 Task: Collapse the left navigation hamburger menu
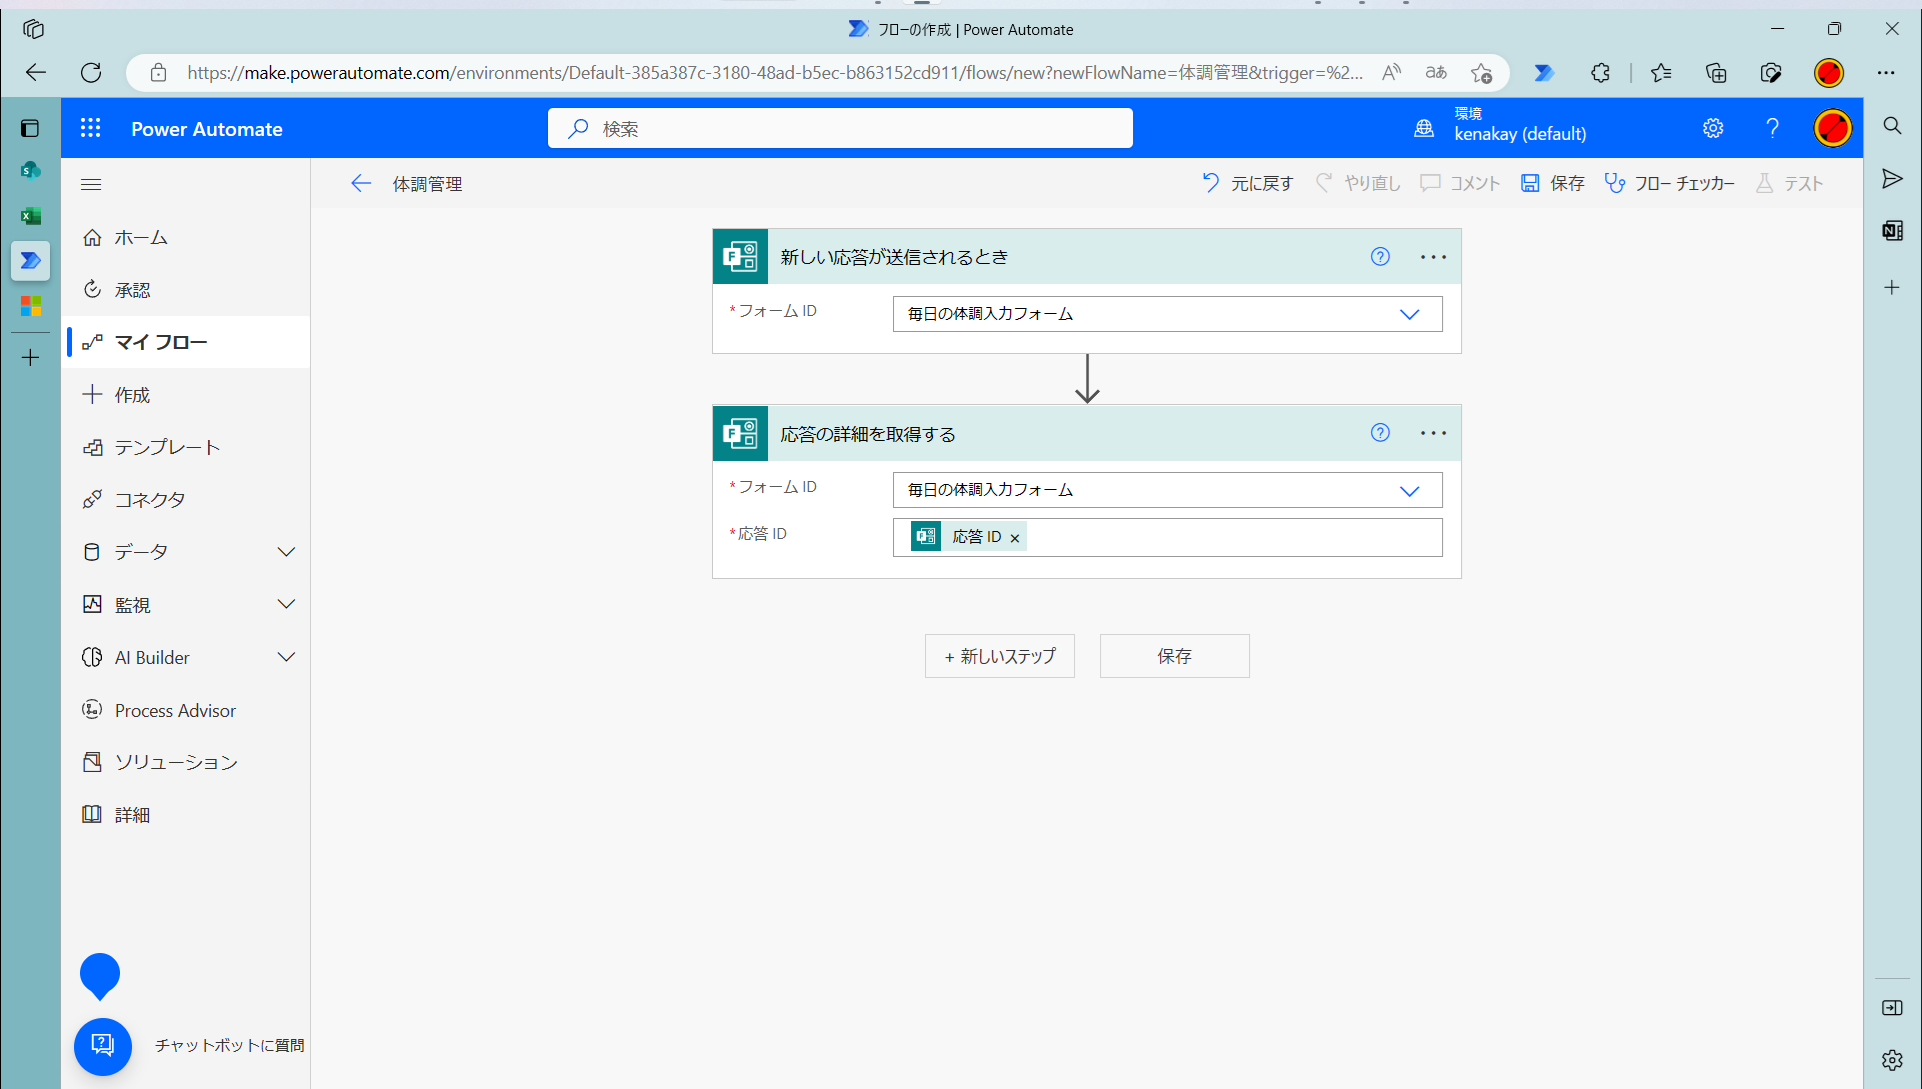pyautogui.click(x=91, y=184)
